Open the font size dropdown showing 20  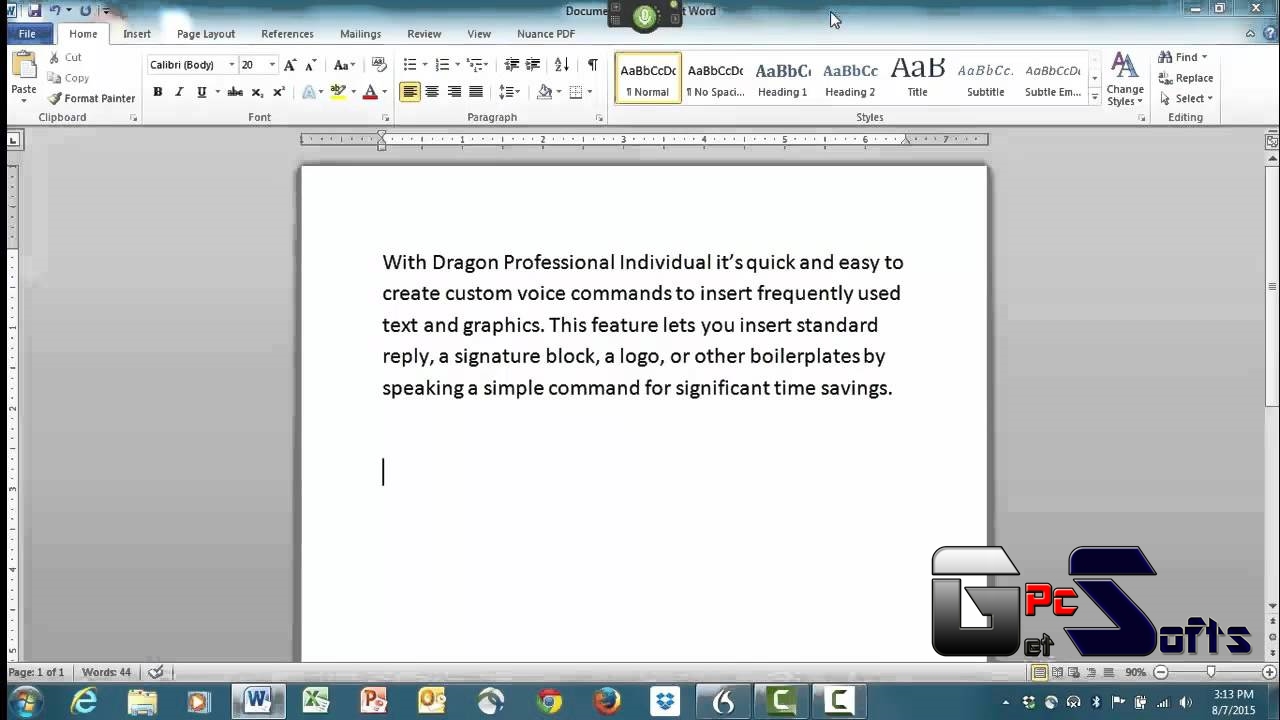tap(272, 65)
